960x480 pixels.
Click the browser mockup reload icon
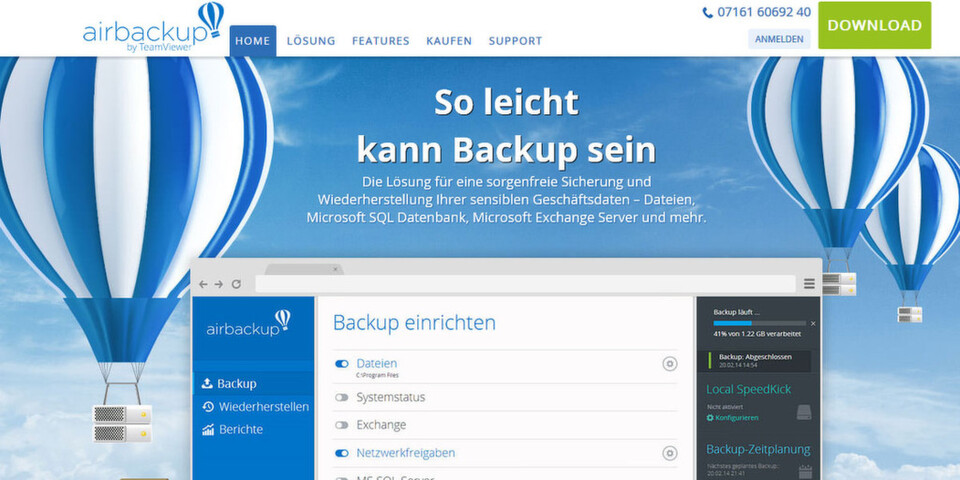(x=236, y=284)
